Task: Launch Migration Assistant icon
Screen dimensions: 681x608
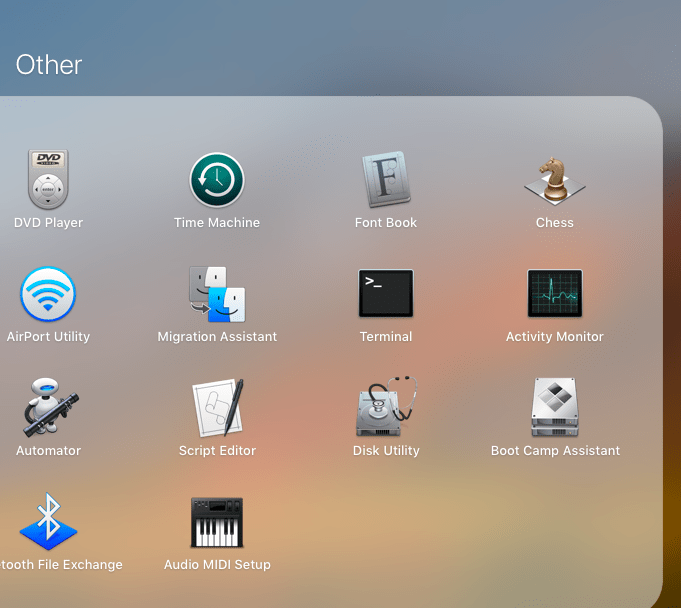Action: pos(217,294)
